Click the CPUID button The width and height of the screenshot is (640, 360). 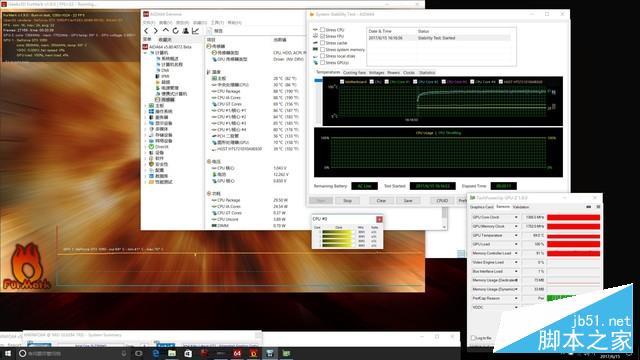click(x=442, y=200)
